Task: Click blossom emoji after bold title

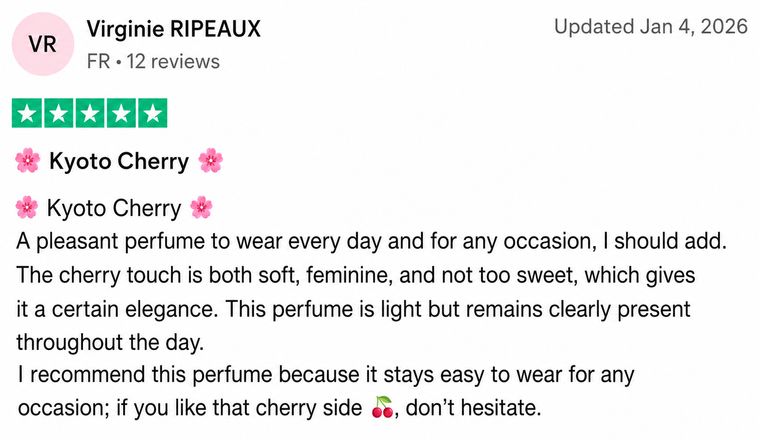Action: [211, 160]
